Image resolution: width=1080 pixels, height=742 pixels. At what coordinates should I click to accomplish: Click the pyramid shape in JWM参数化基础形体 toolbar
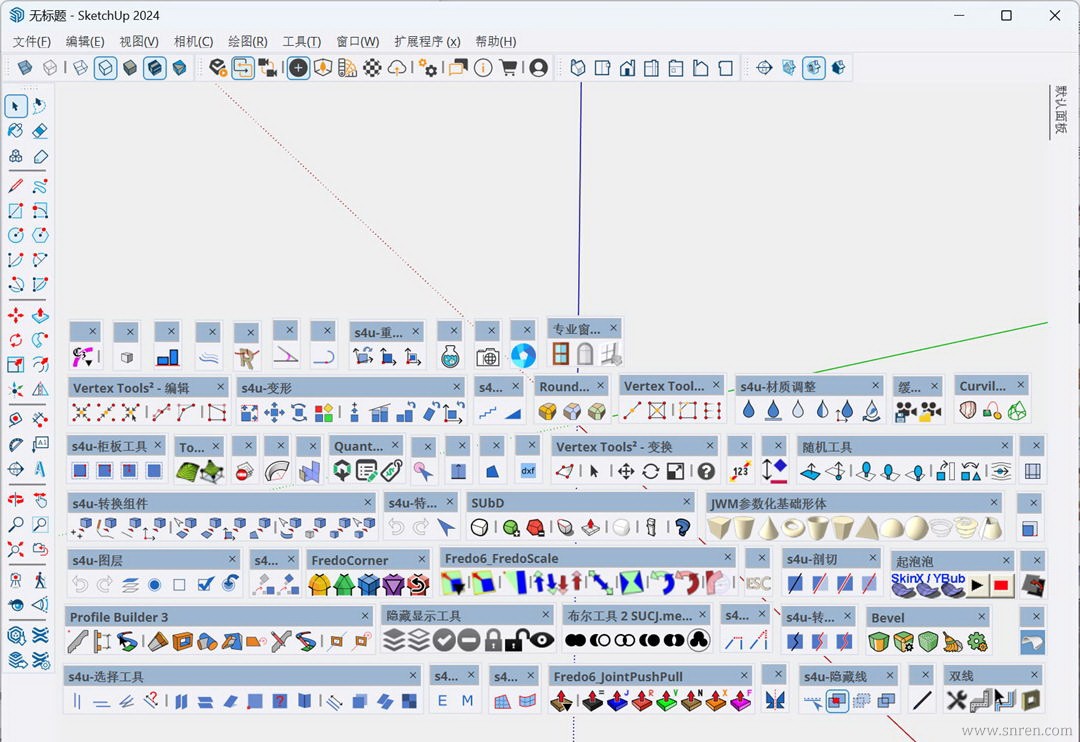[x=867, y=528]
